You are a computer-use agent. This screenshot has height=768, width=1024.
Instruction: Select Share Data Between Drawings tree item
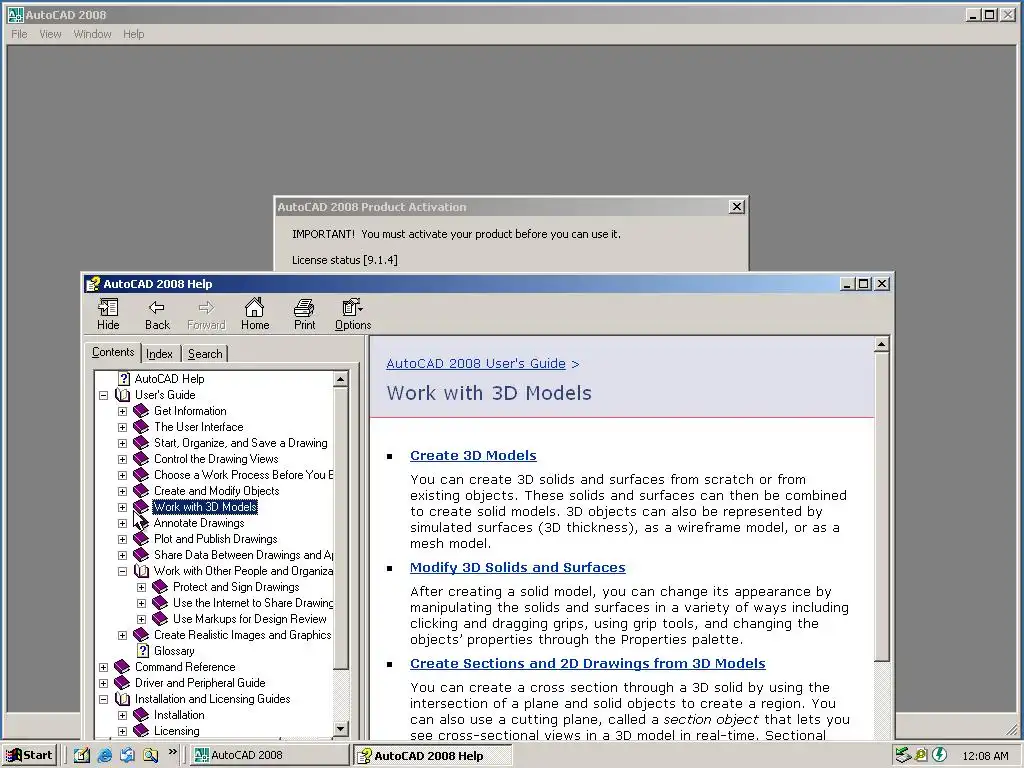(243, 555)
